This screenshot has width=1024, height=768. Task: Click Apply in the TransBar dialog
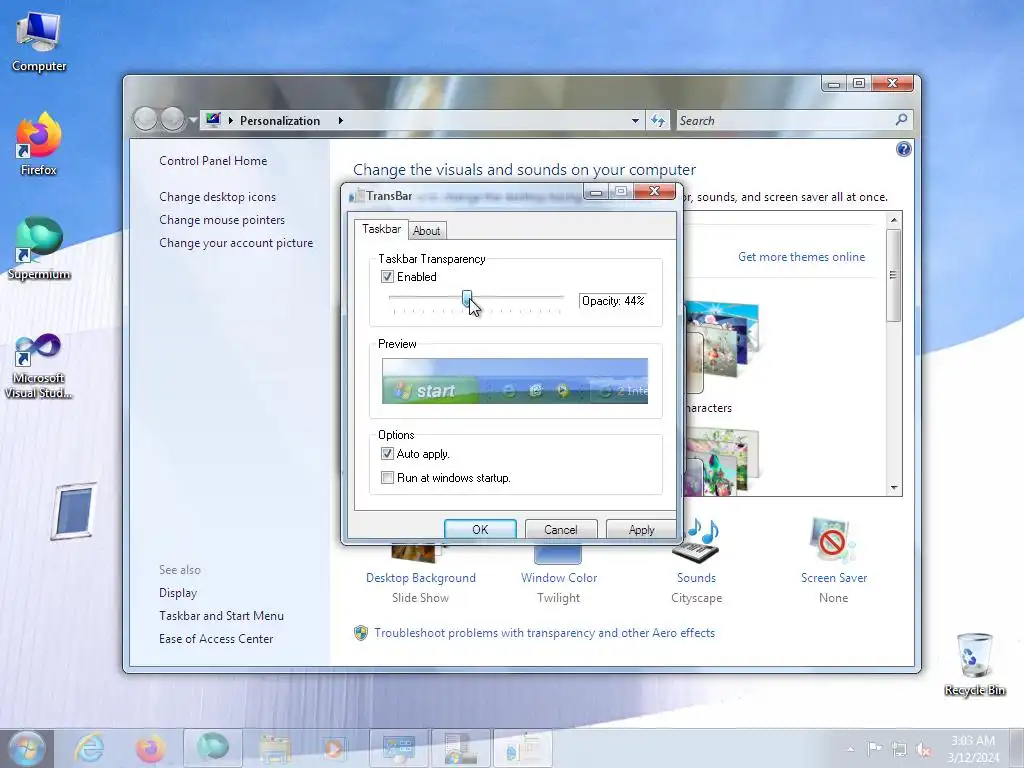tap(641, 530)
